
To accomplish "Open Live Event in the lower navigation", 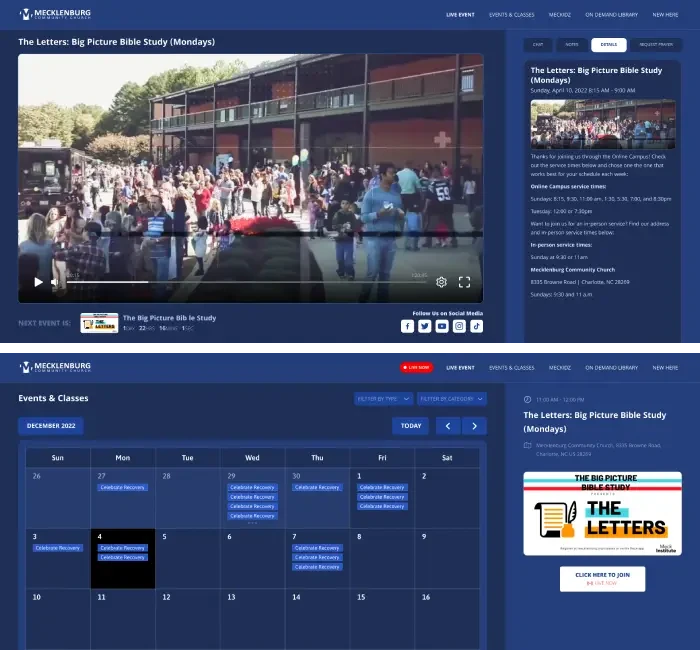I will point(460,368).
